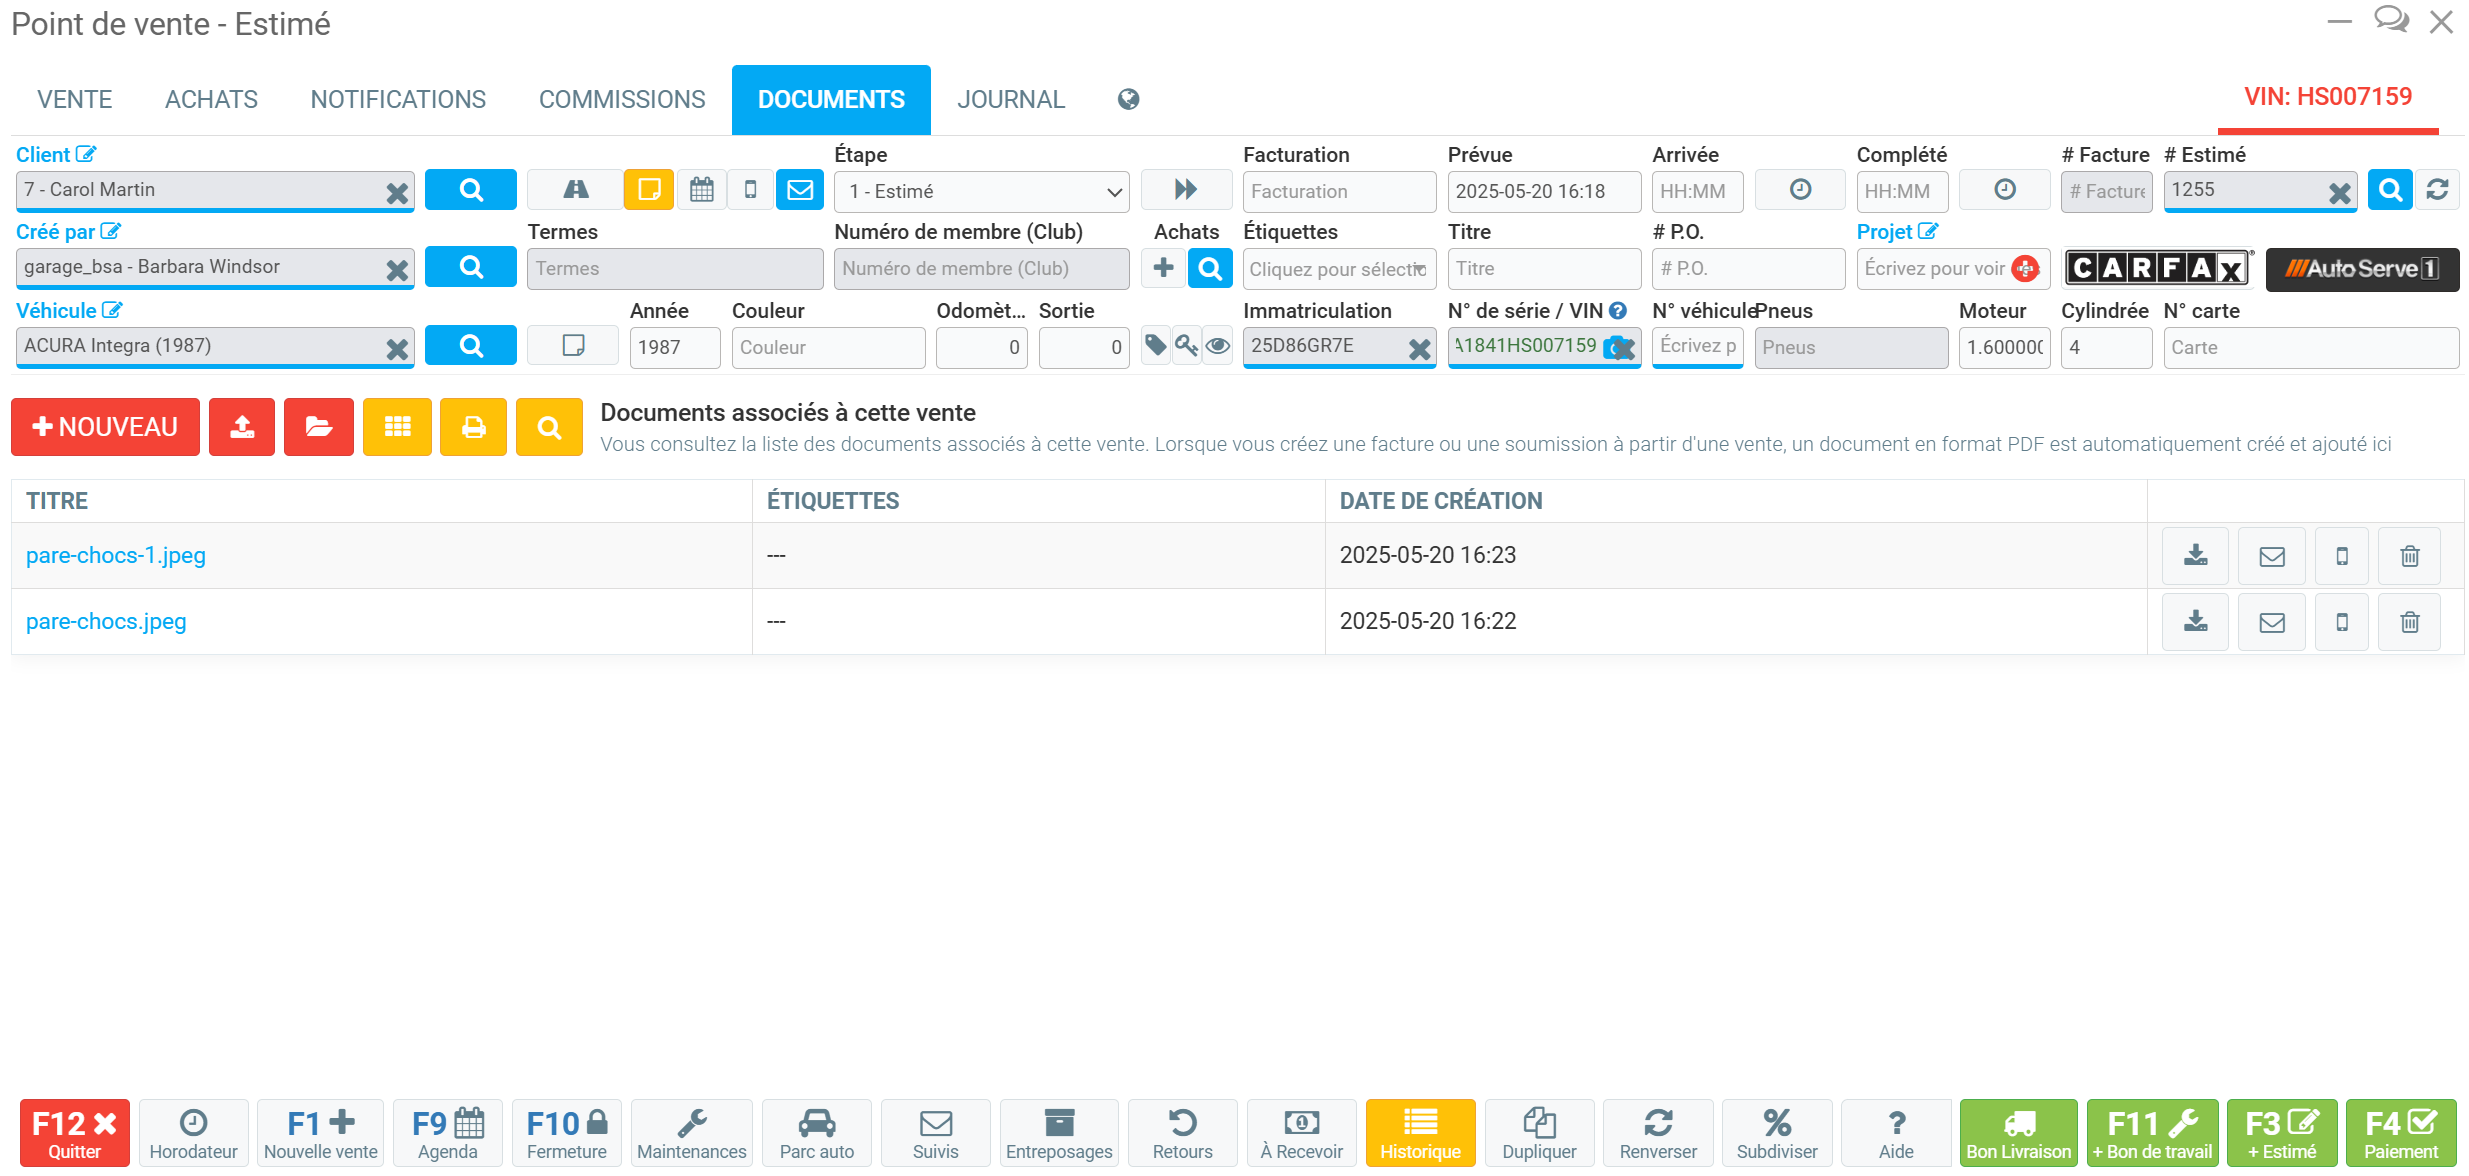Toggle the yellow sticky note button
Screen dimensions: 2469x1176
click(x=648, y=190)
